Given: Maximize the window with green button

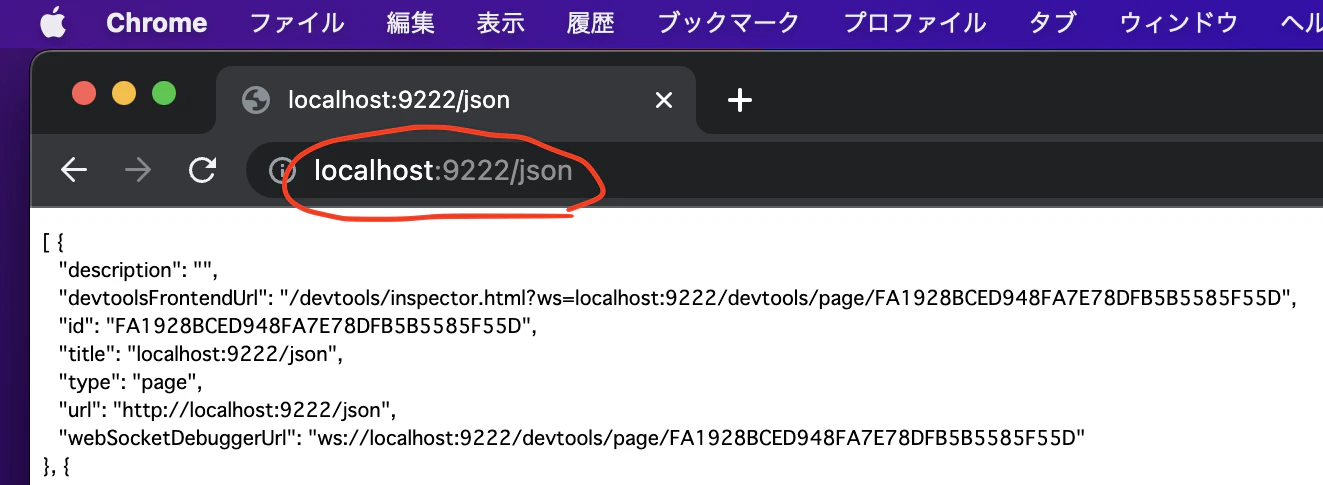Looking at the screenshot, I should click(164, 94).
